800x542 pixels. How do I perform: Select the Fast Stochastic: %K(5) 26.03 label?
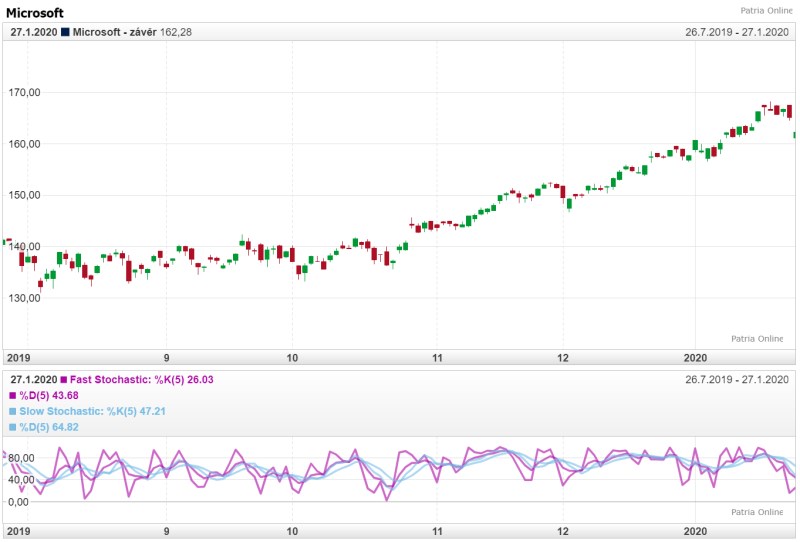click(142, 380)
